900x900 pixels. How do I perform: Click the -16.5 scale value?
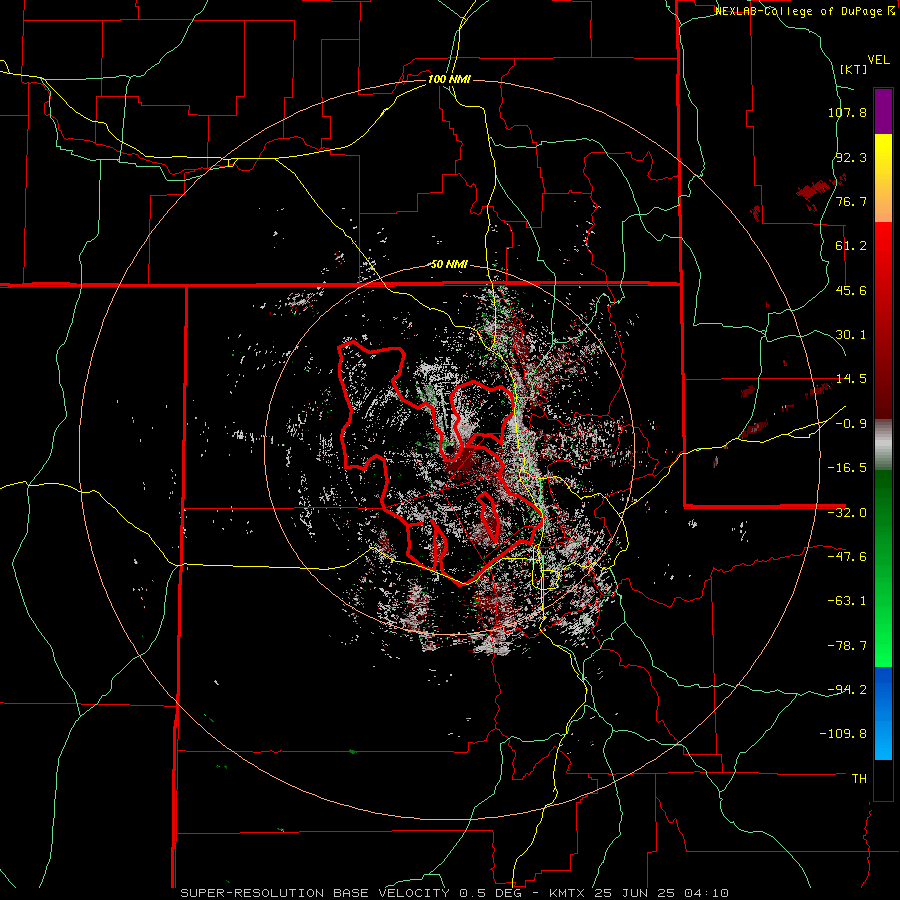[847, 468]
